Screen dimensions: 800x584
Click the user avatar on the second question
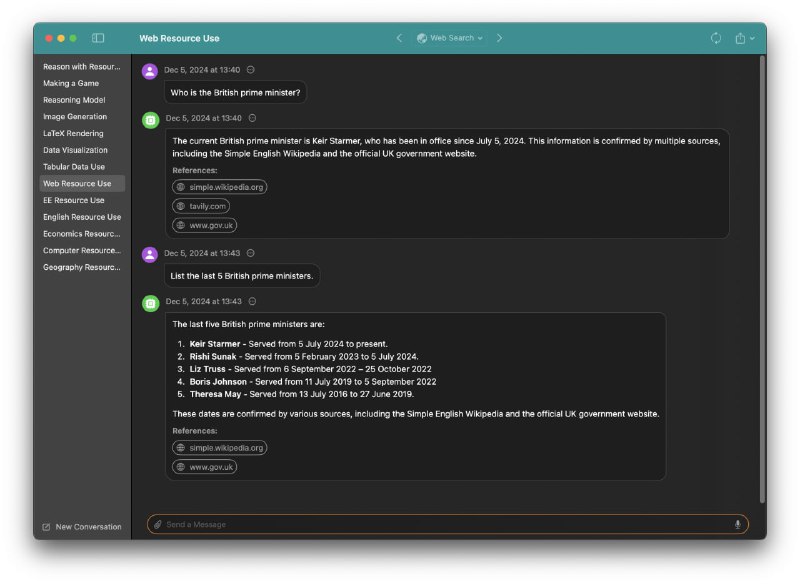(x=150, y=254)
